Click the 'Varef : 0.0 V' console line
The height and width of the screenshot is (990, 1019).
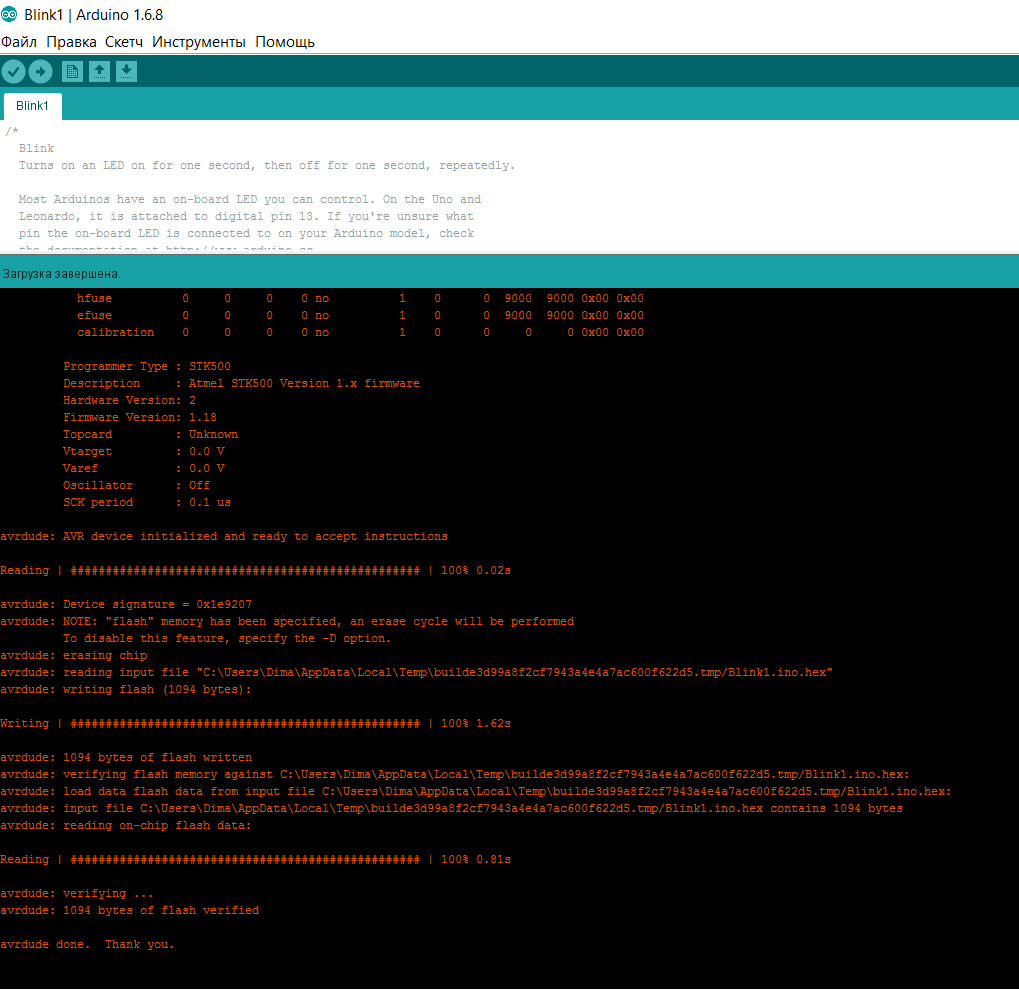click(x=144, y=468)
